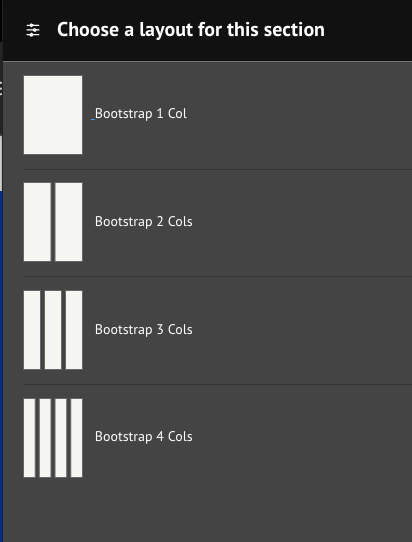Screen dimensions: 412x542
Task: Click middle bar of three-column icon
Action: point(53,330)
